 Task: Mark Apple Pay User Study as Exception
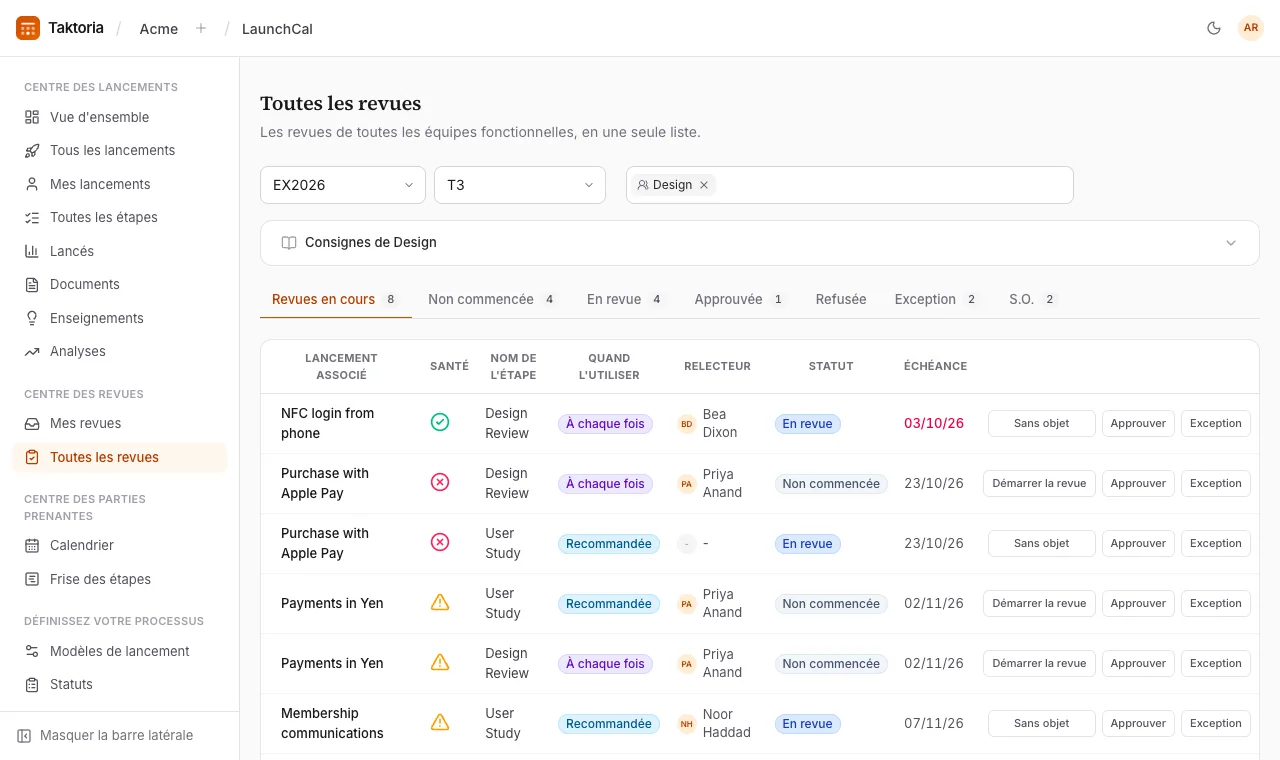point(1216,543)
